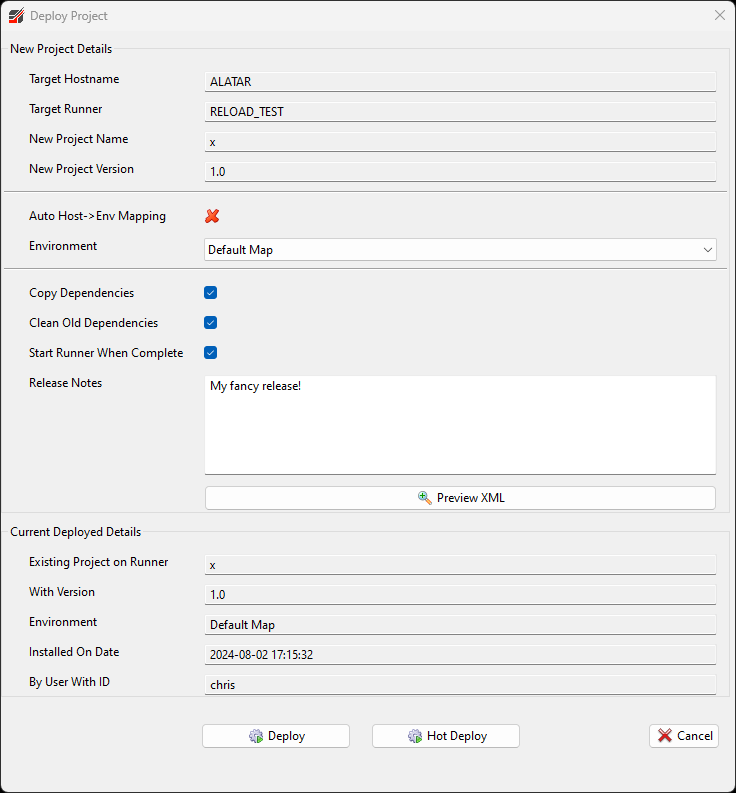This screenshot has height=793, width=736.
Task: Click the gear icon on Hot Deploy button
Action: (x=415, y=736)
